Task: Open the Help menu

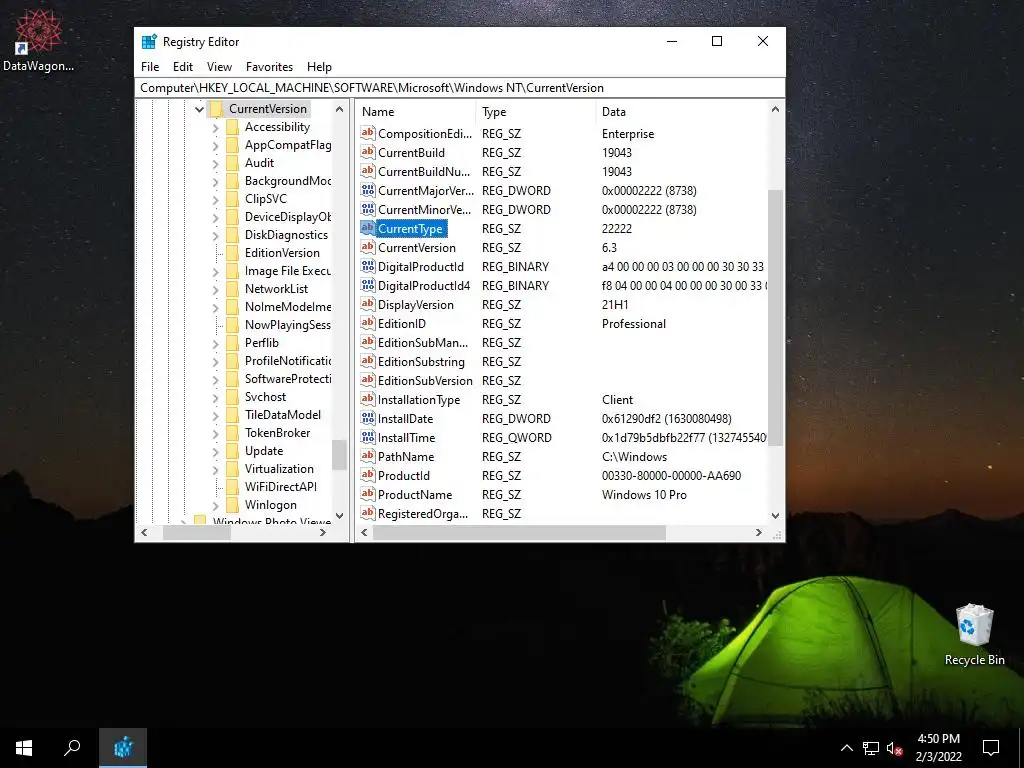Action: (319, 67)
